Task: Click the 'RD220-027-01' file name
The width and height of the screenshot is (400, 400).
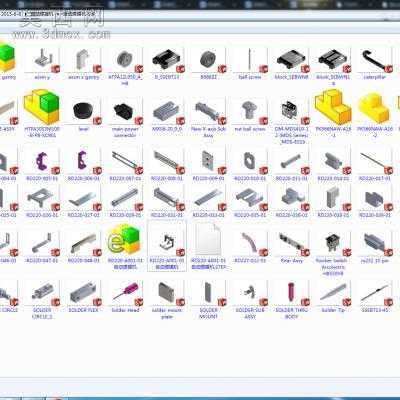Action: click(x=84, y=215)
